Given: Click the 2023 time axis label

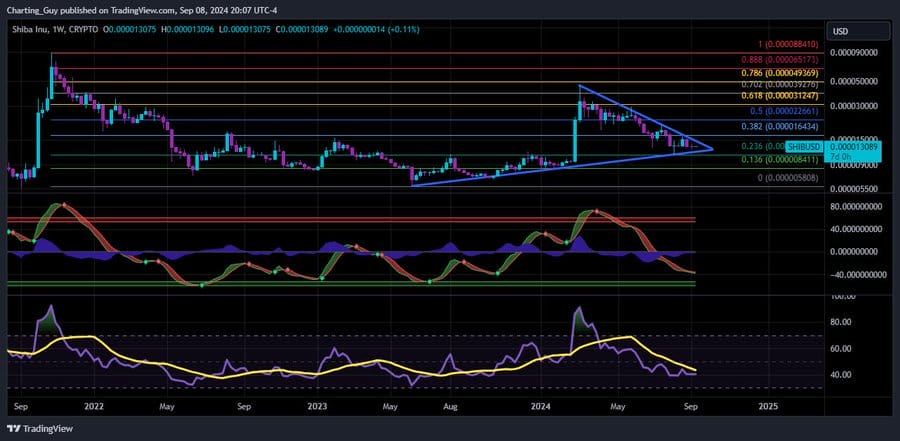Looking at the screenshot, I should (318, 407).
